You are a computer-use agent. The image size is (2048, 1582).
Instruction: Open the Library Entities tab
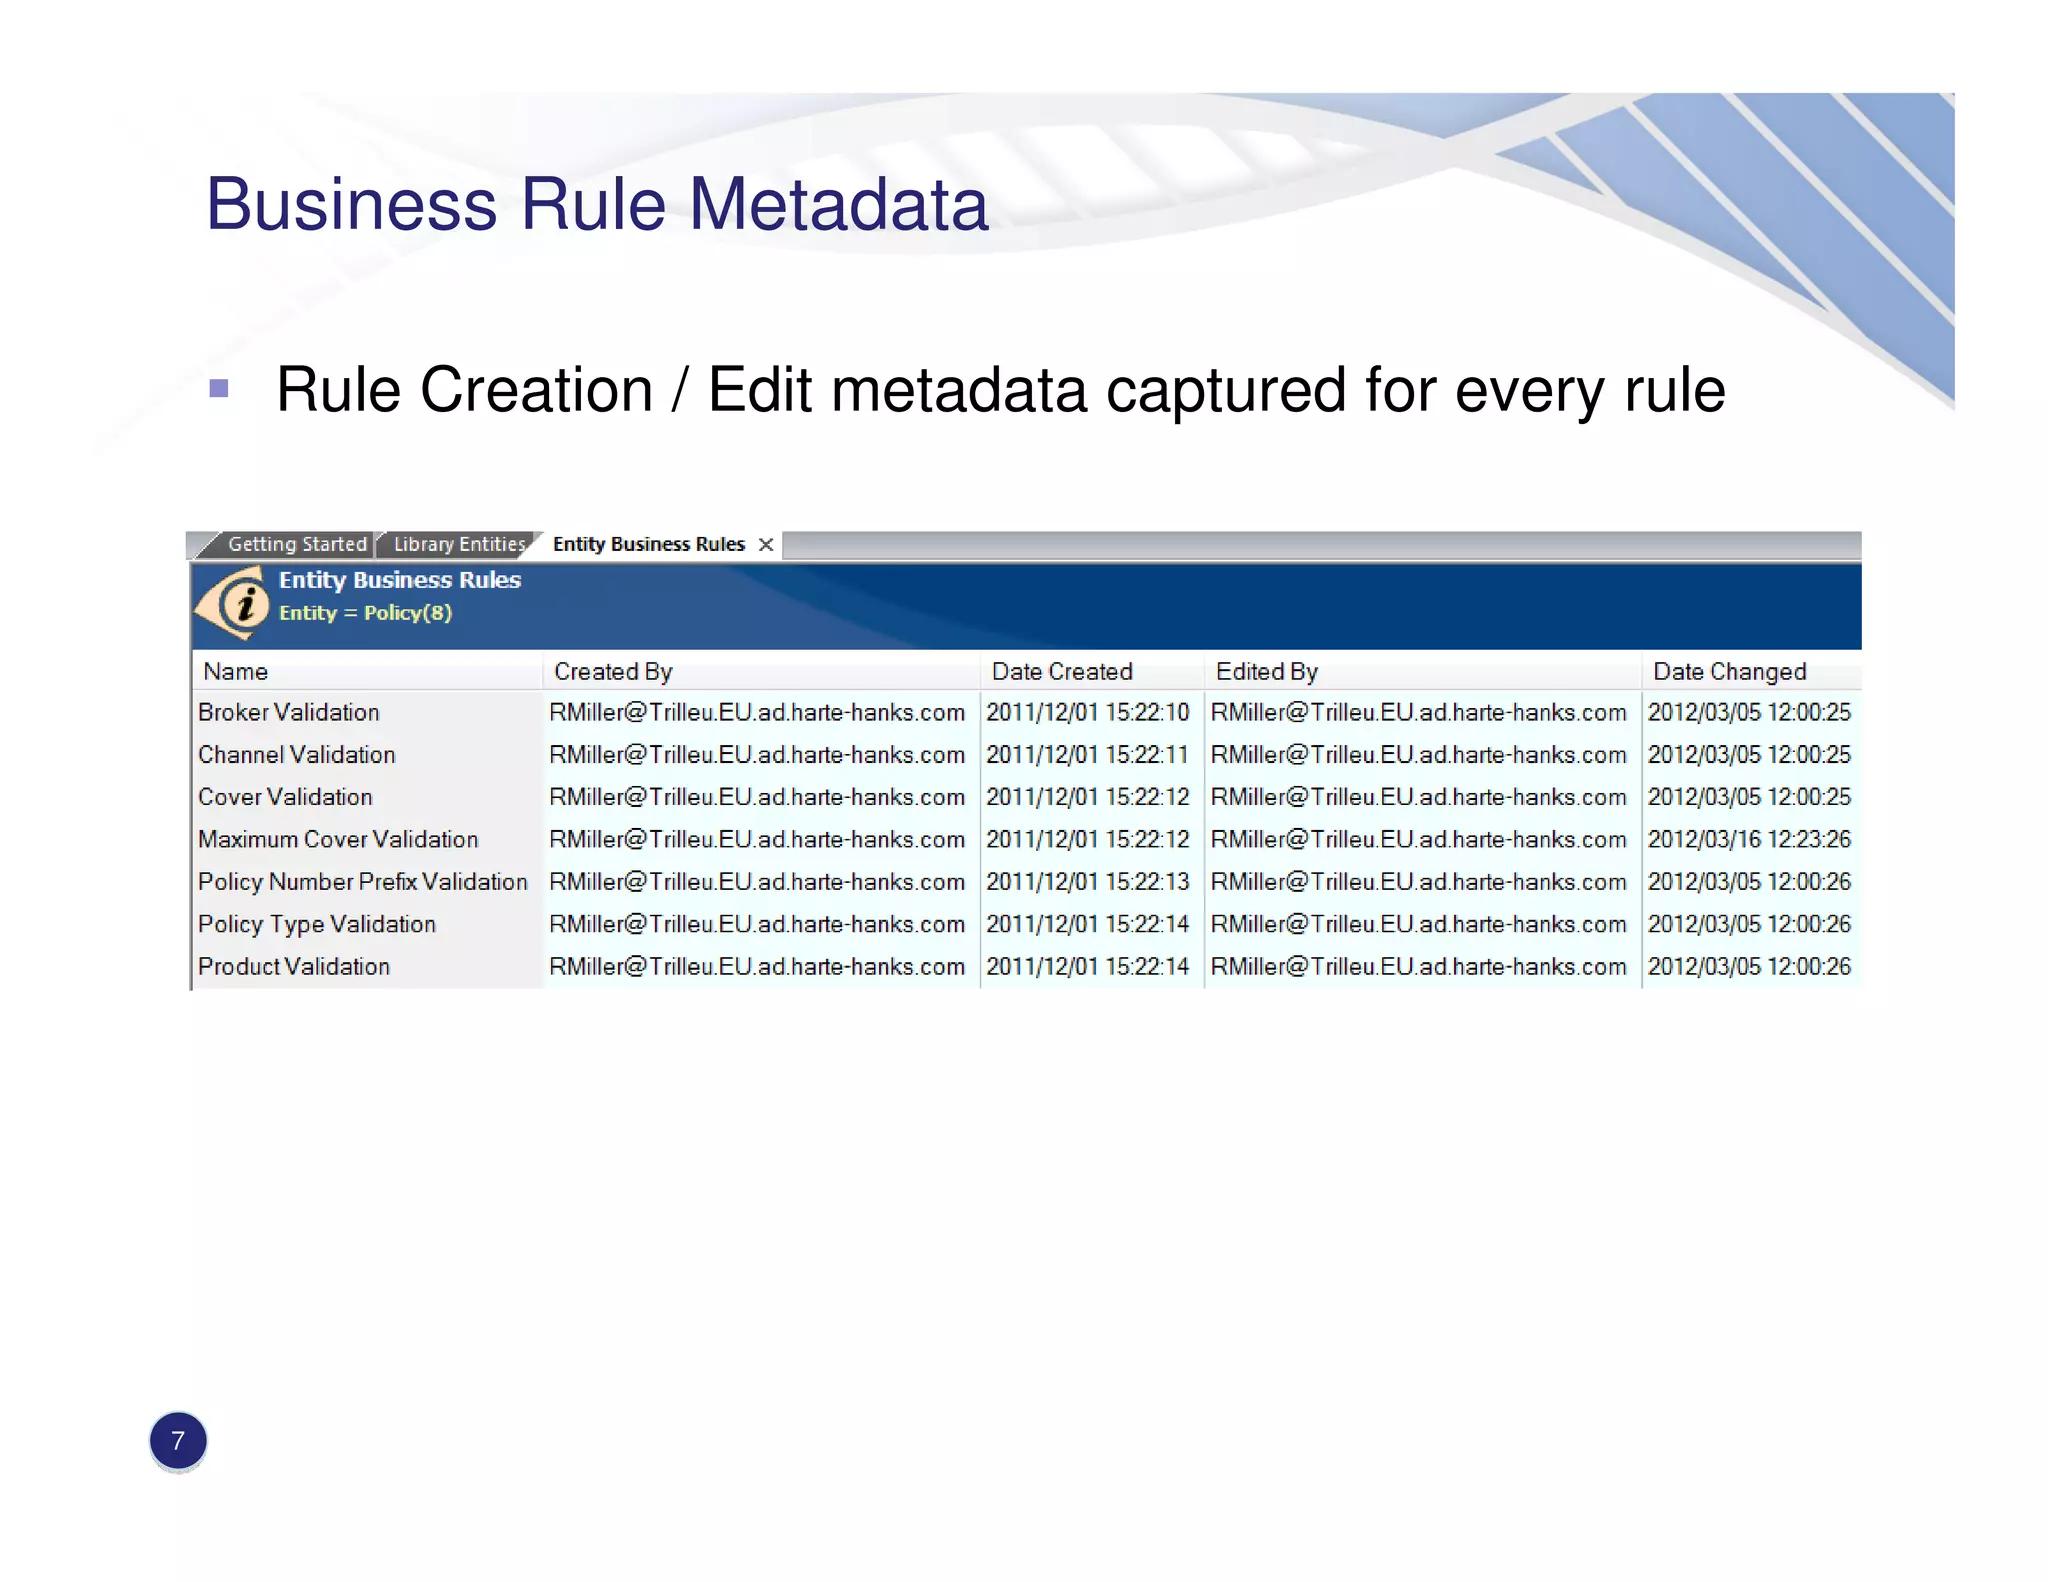(x=460, y=544)
